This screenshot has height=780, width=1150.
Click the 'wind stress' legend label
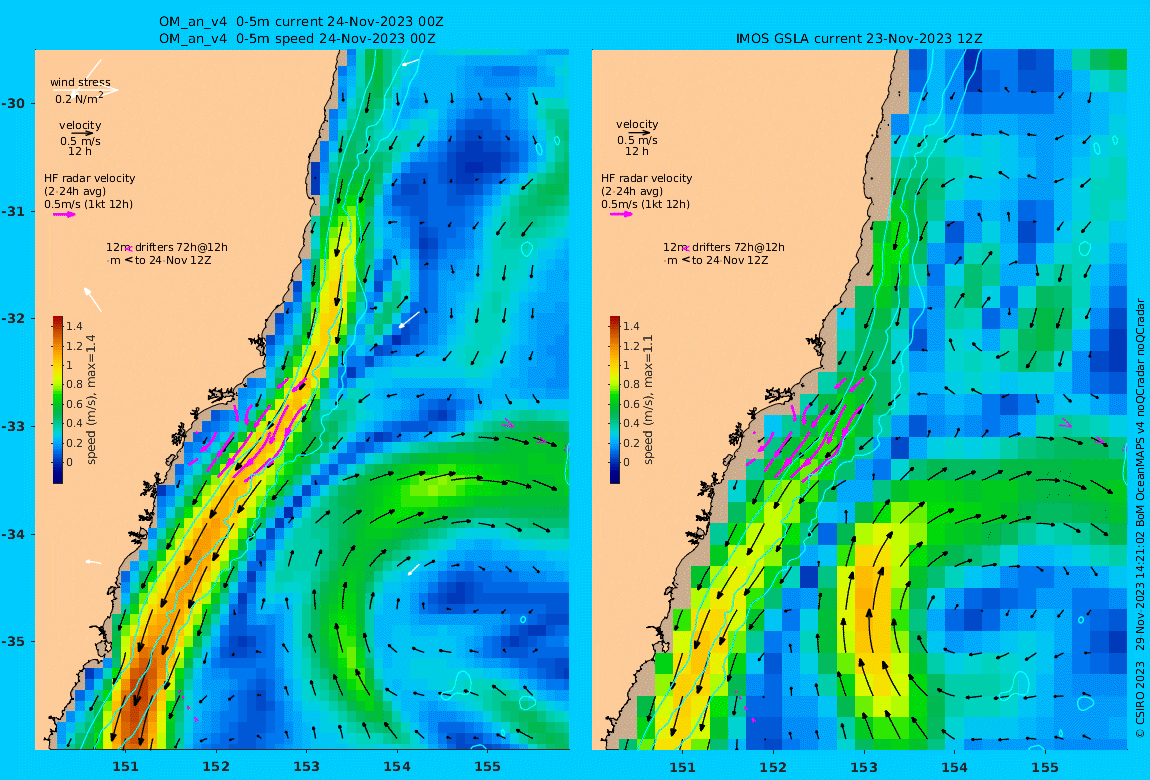tap(81, 82)
